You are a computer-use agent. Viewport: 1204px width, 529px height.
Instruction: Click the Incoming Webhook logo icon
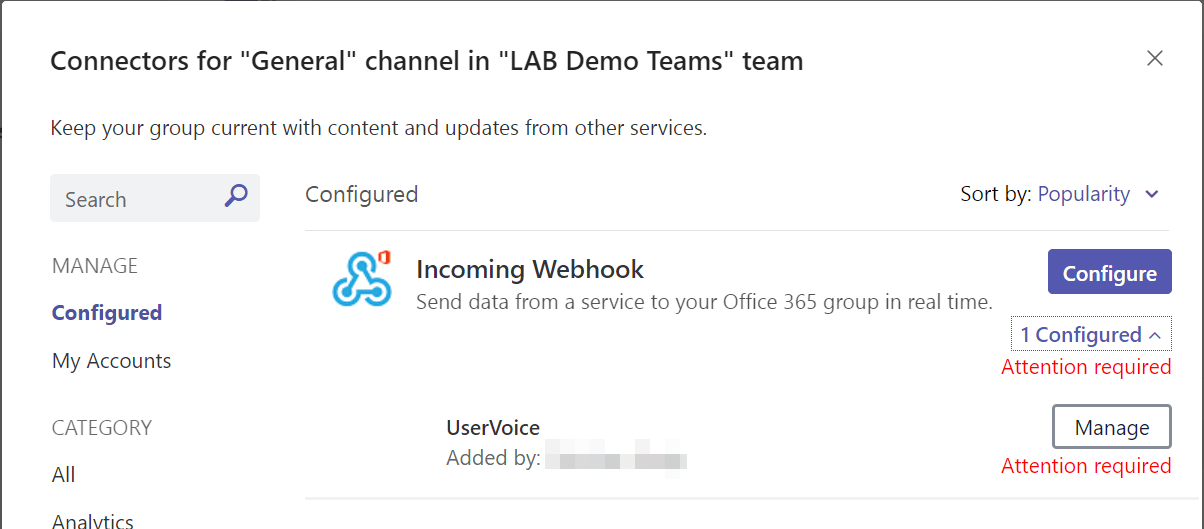[x=360, y=278]
